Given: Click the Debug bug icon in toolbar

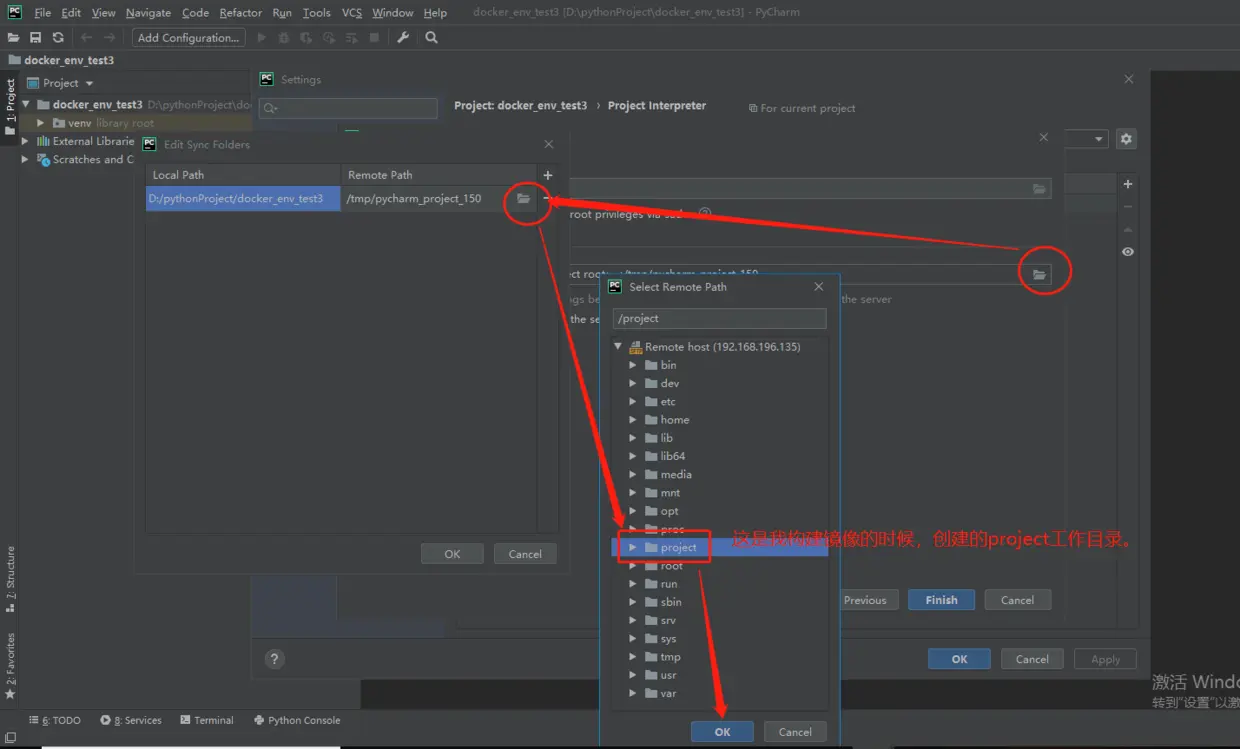Looking at the screenshot, I should tap(284, 38).
